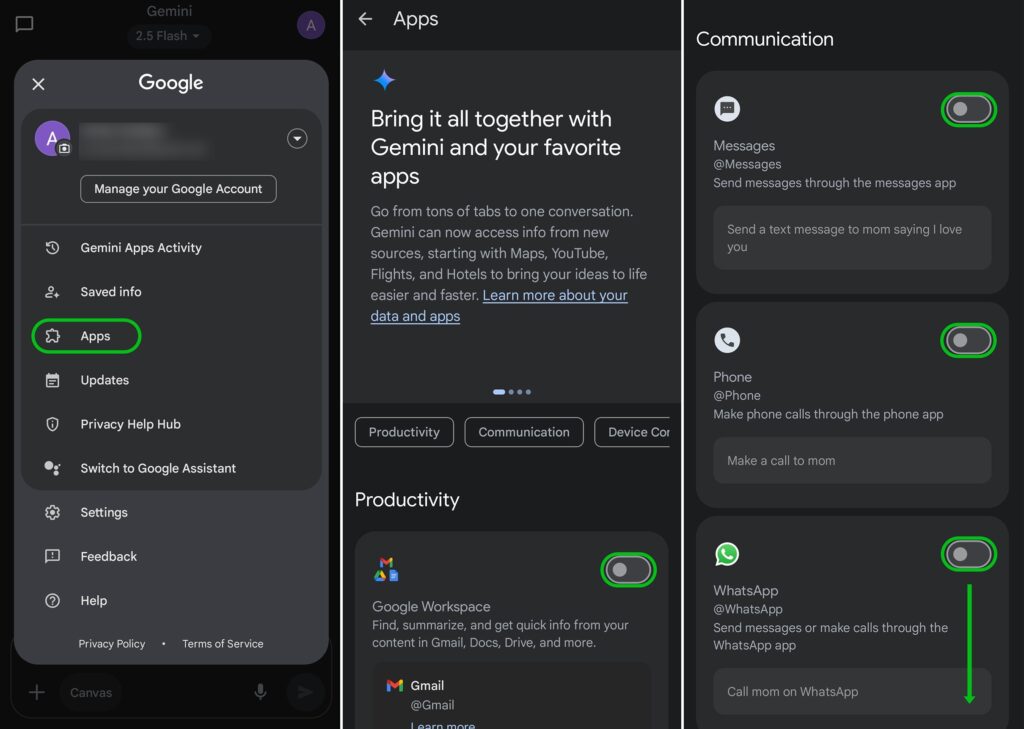1024x729 pixels.
Task: Enable the Google Workspace toggle
Action: (x=628, y=570)
